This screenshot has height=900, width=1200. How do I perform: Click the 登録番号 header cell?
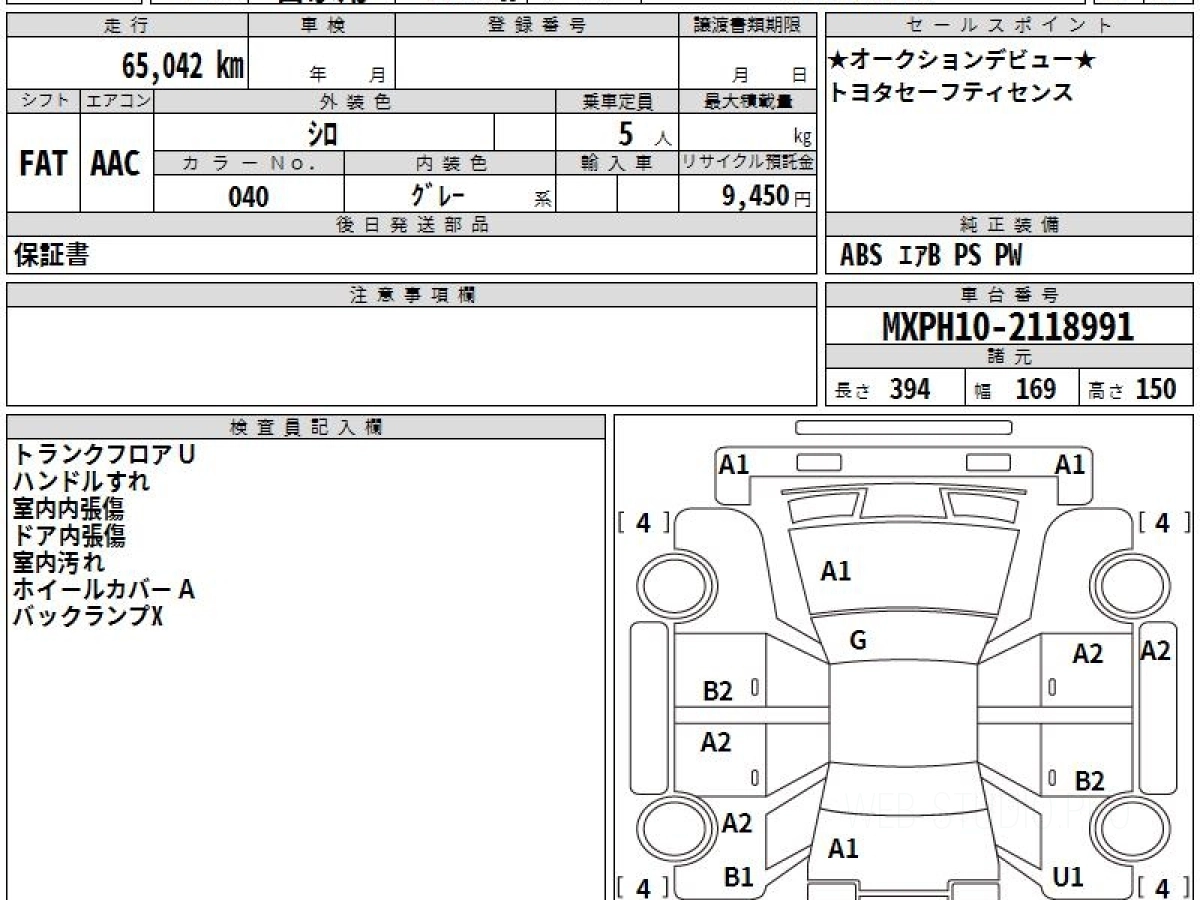click(x=536, y=26)
